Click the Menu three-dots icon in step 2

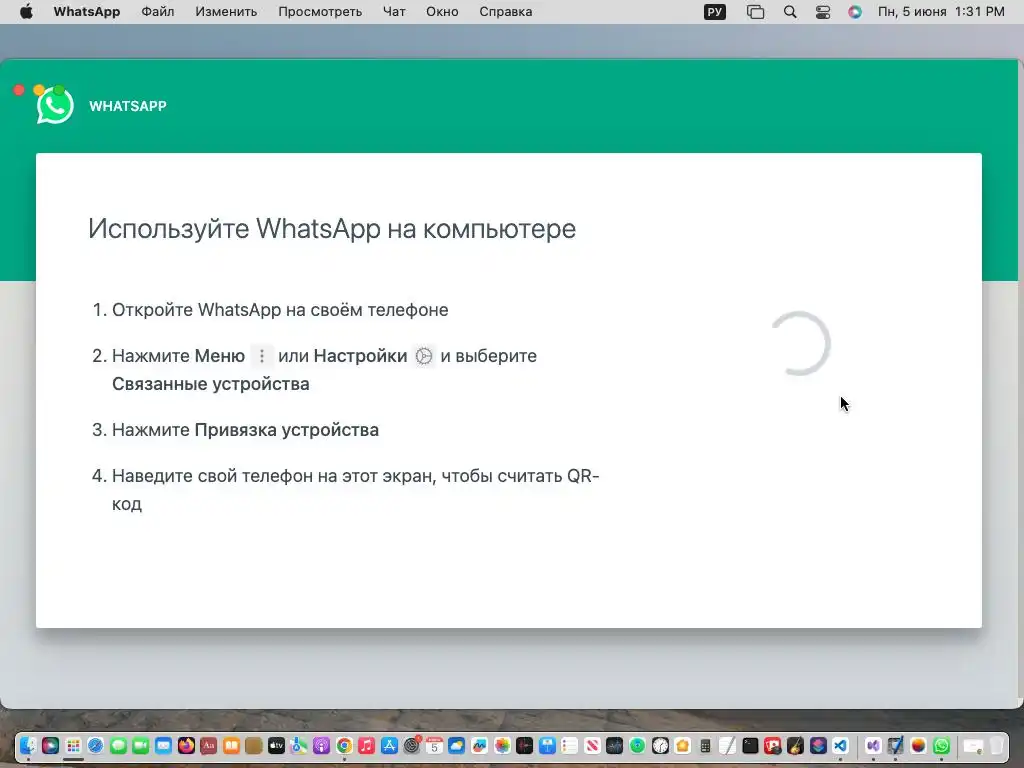click(x=262, y=356)
